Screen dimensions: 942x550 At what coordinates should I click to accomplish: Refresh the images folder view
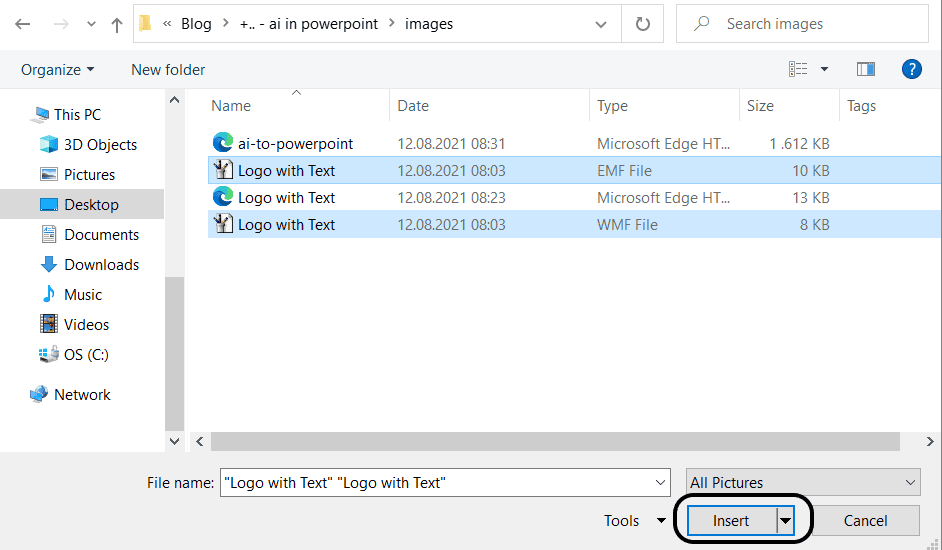coord(642,24)
